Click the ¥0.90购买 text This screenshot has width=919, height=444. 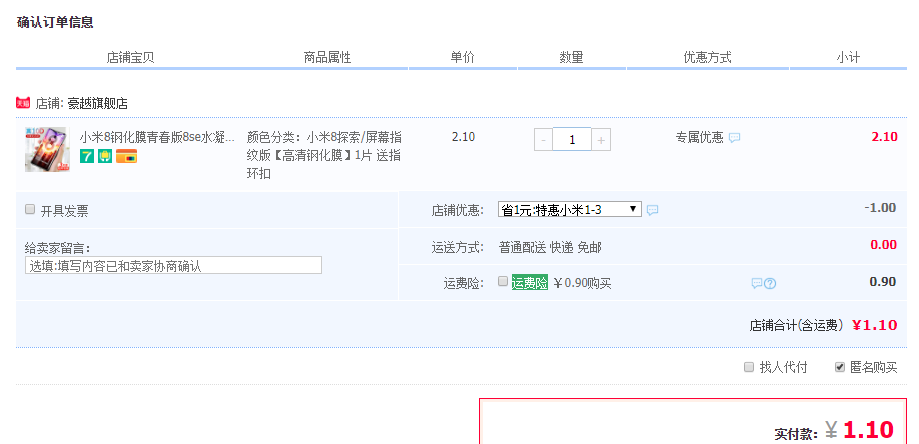pyautogui.click(x=582, y=284)
